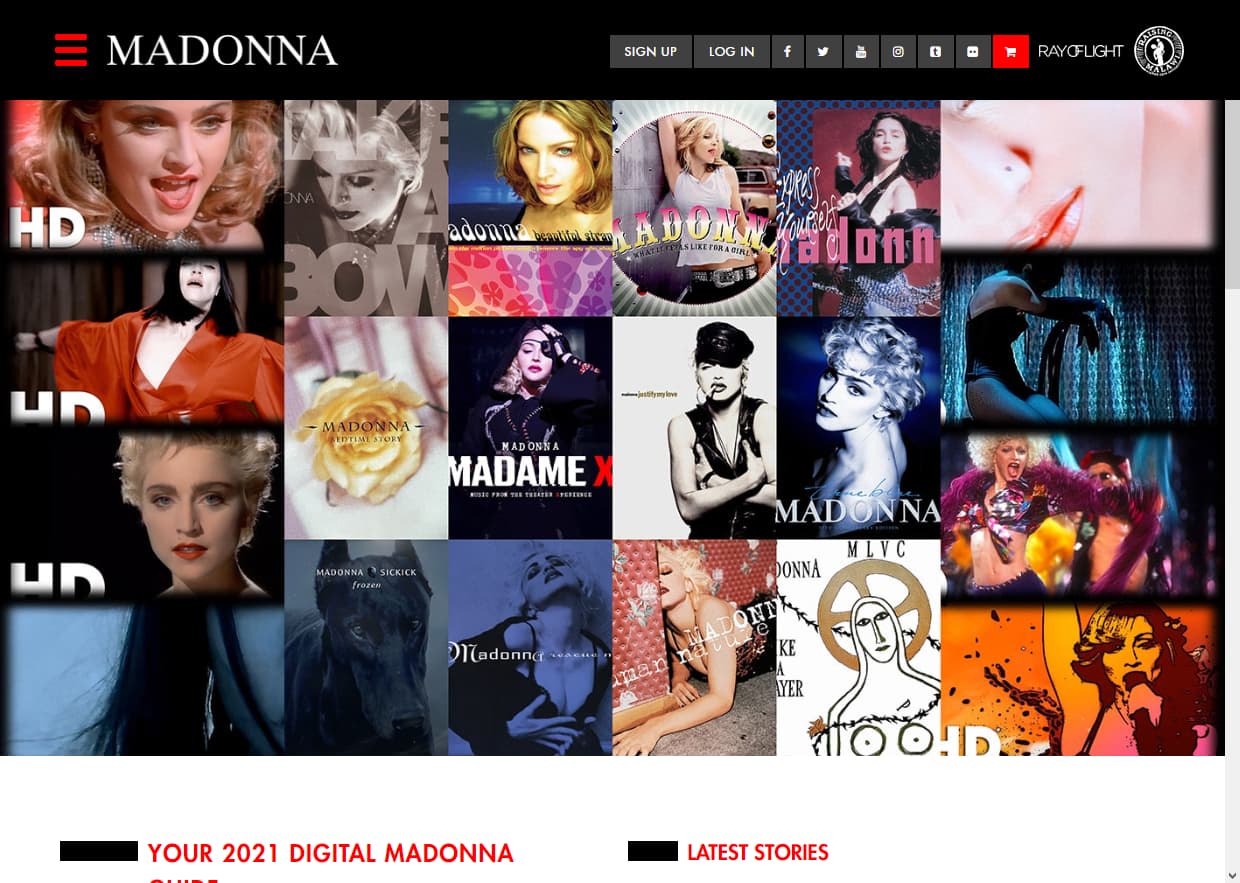Click the SIGN UP button
The width and height of the screenshot is (1240, 883).
point(650,52)
